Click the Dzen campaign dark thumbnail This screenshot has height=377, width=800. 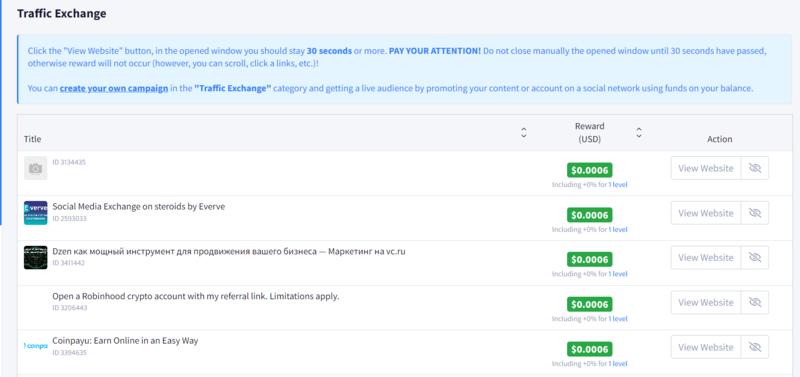coord(36,258)
